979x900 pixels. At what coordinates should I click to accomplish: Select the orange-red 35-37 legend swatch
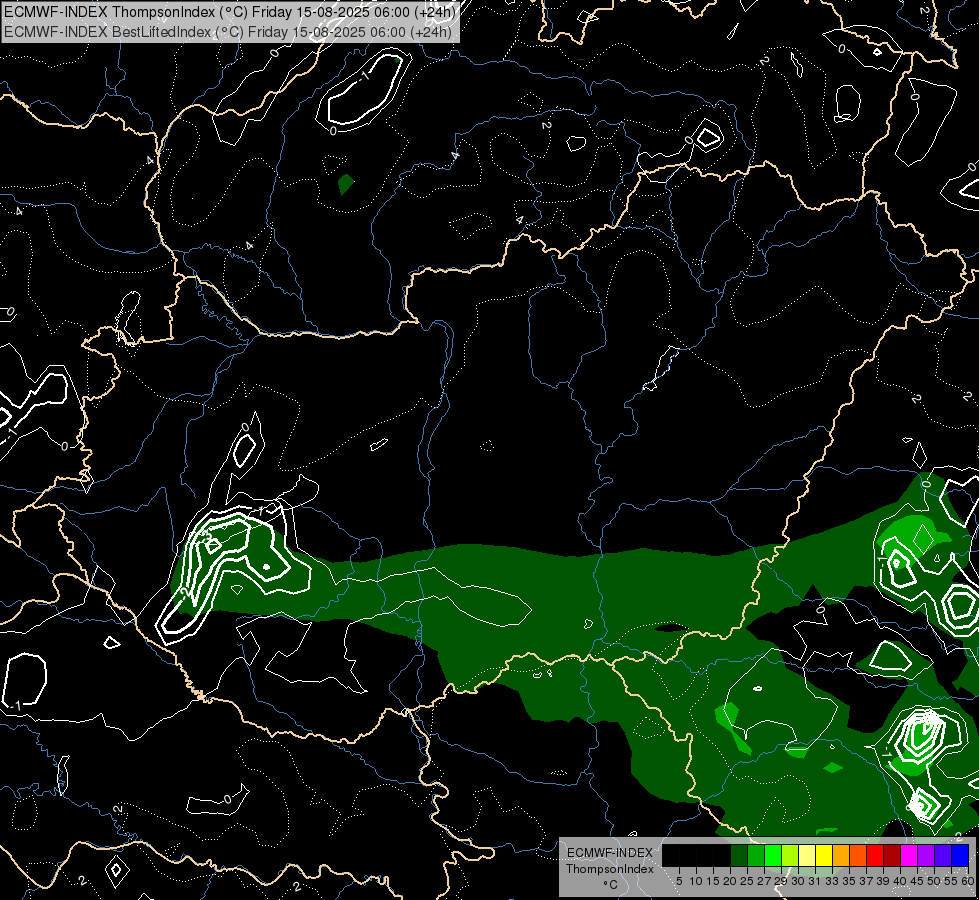[858, 855]
